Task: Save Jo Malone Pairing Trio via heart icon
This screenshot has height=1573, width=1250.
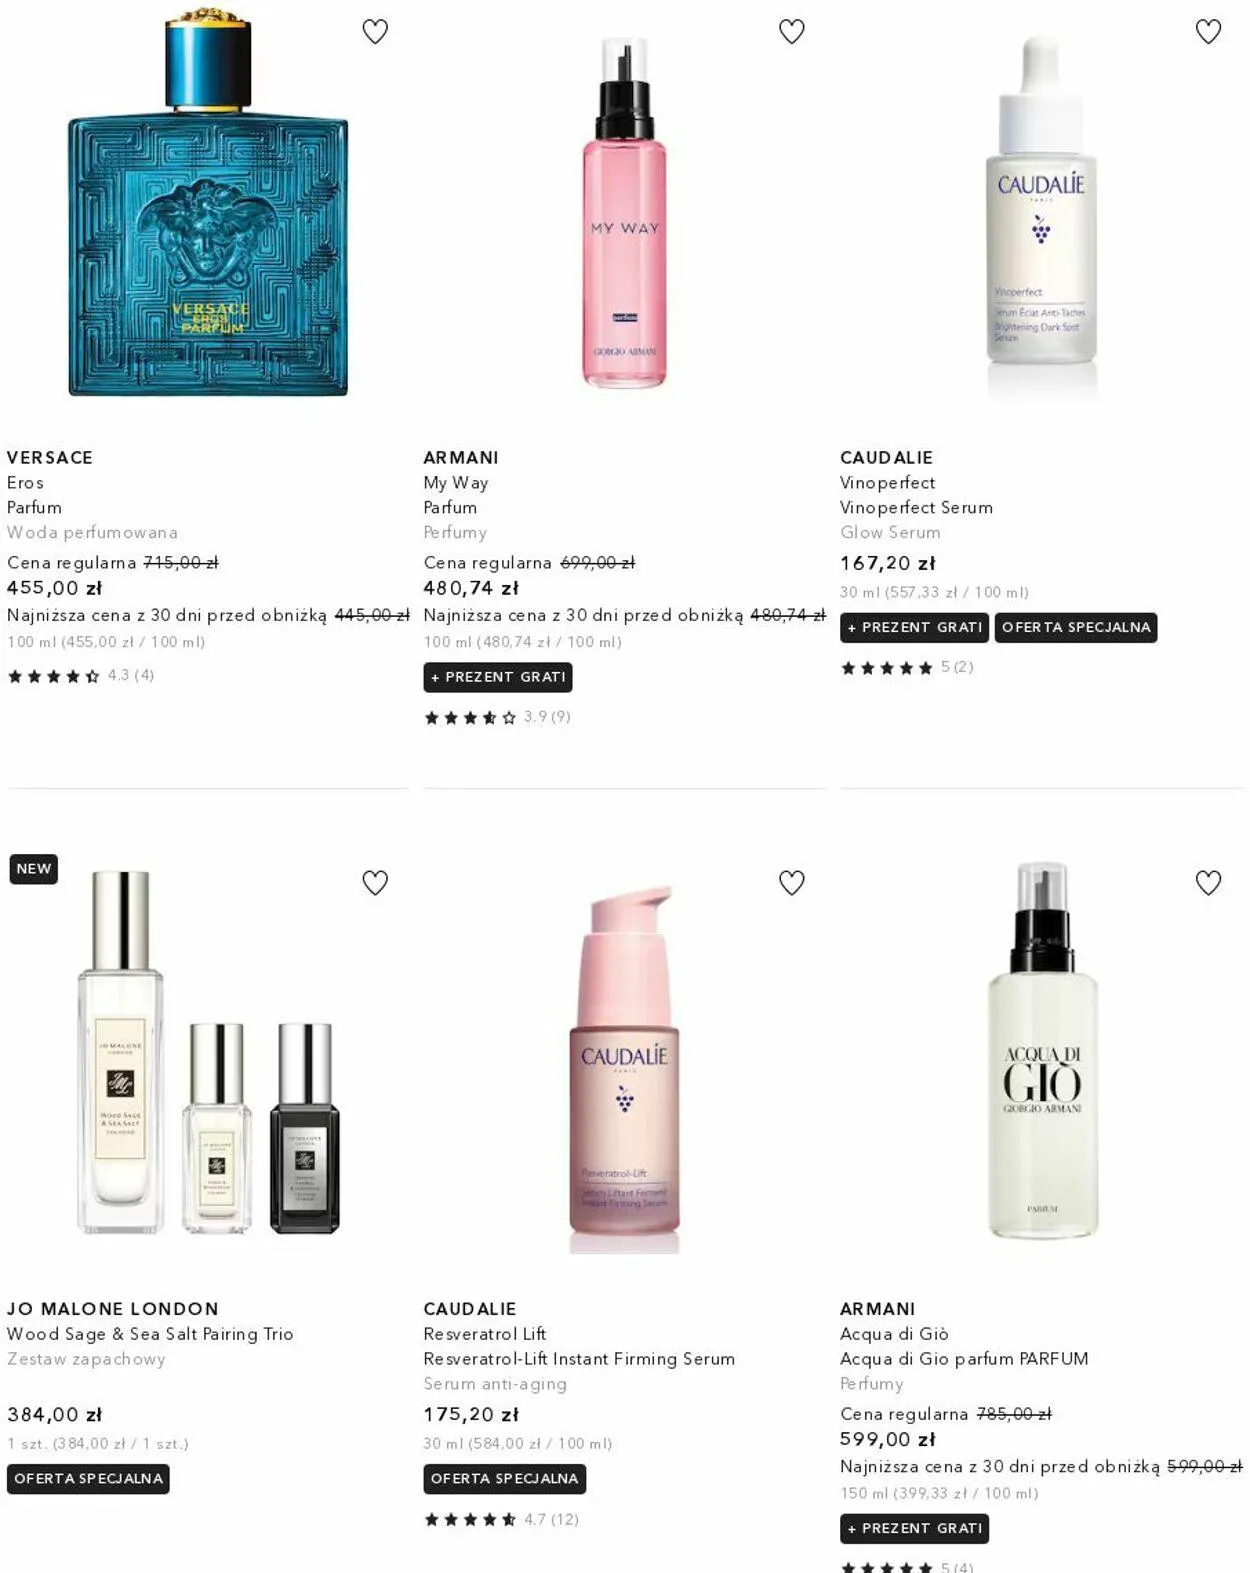Action: pos(375,883)
